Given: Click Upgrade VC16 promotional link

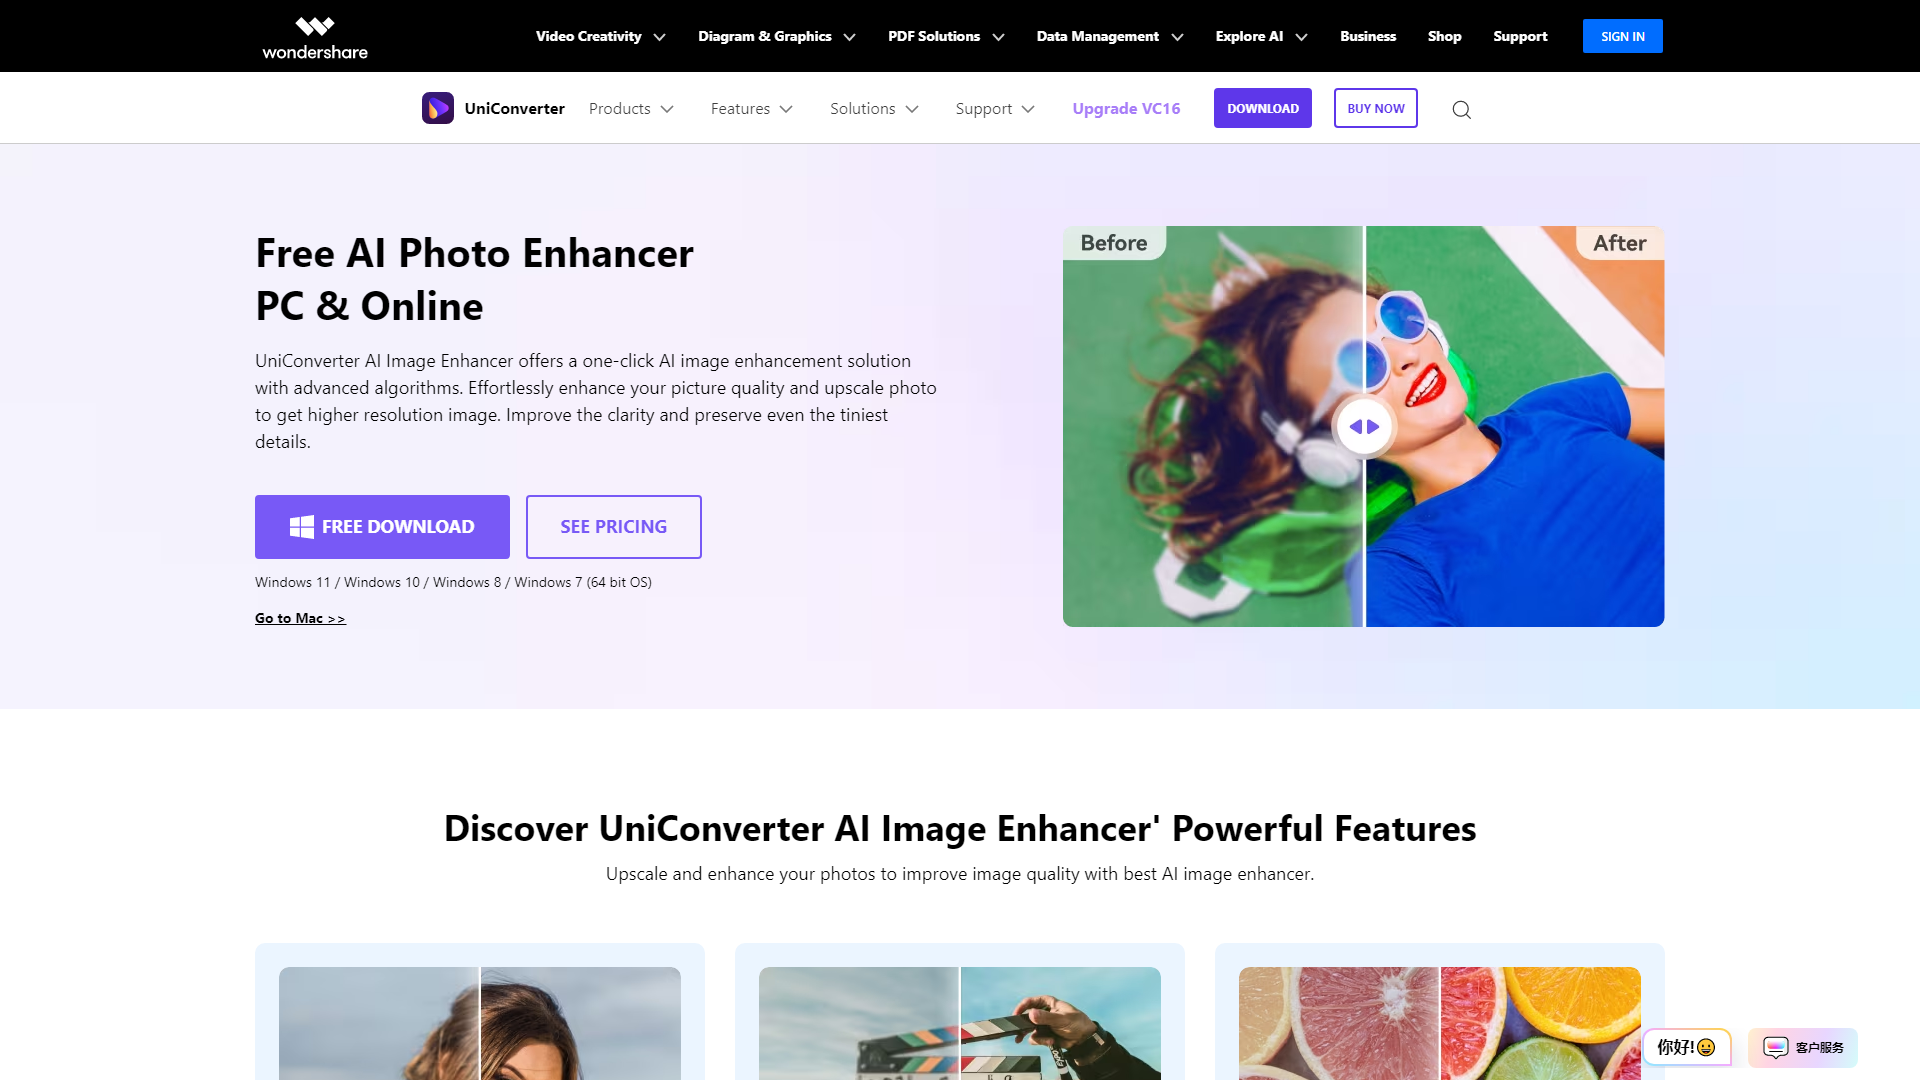Looking at the screenshot, I should (x=1126, y=107).
